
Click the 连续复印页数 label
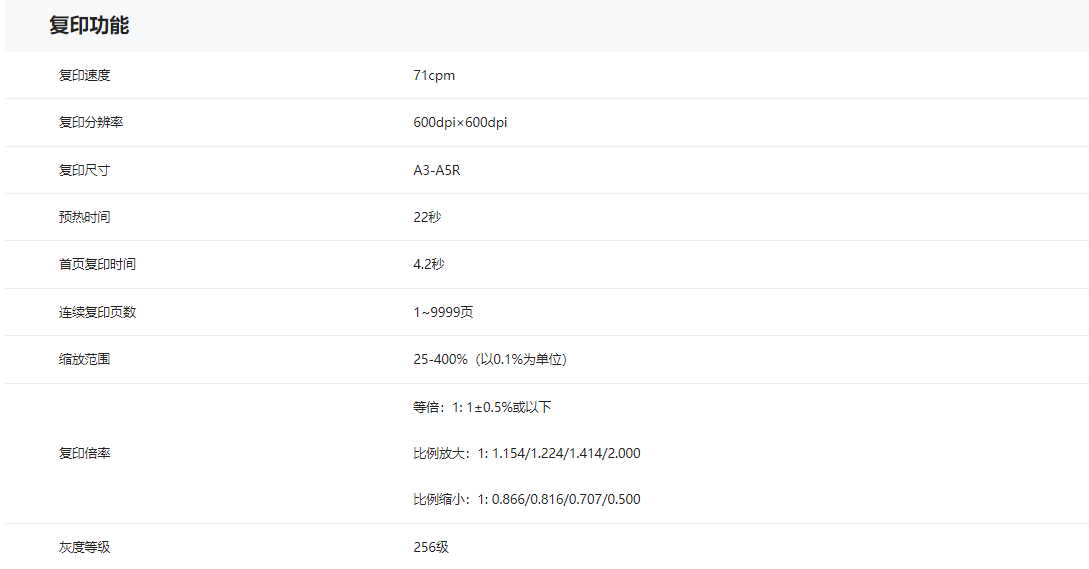click(97, 312)
